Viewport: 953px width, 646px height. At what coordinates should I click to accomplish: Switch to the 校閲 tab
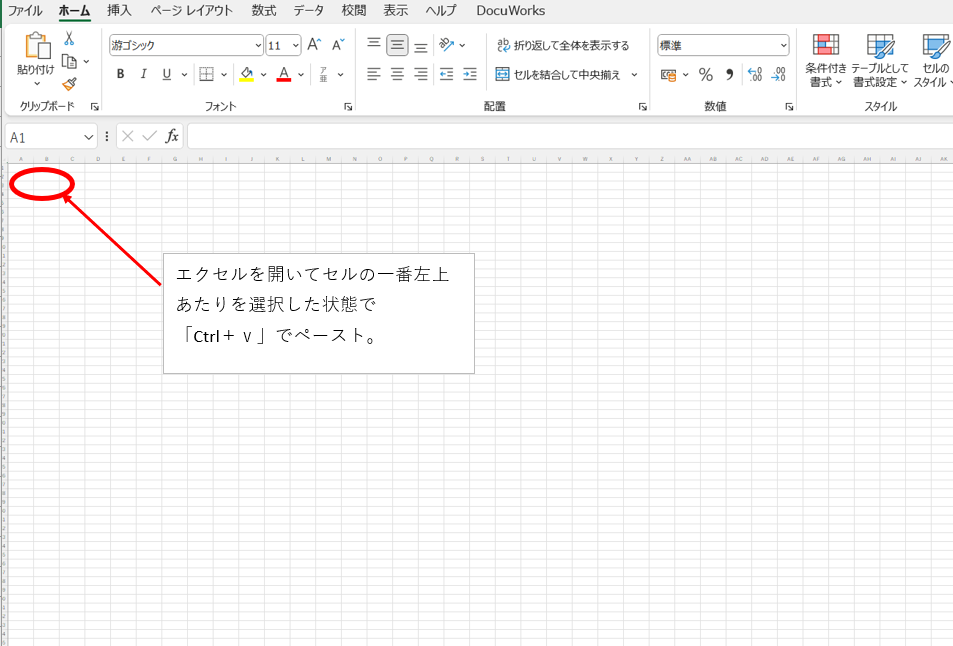354,10
